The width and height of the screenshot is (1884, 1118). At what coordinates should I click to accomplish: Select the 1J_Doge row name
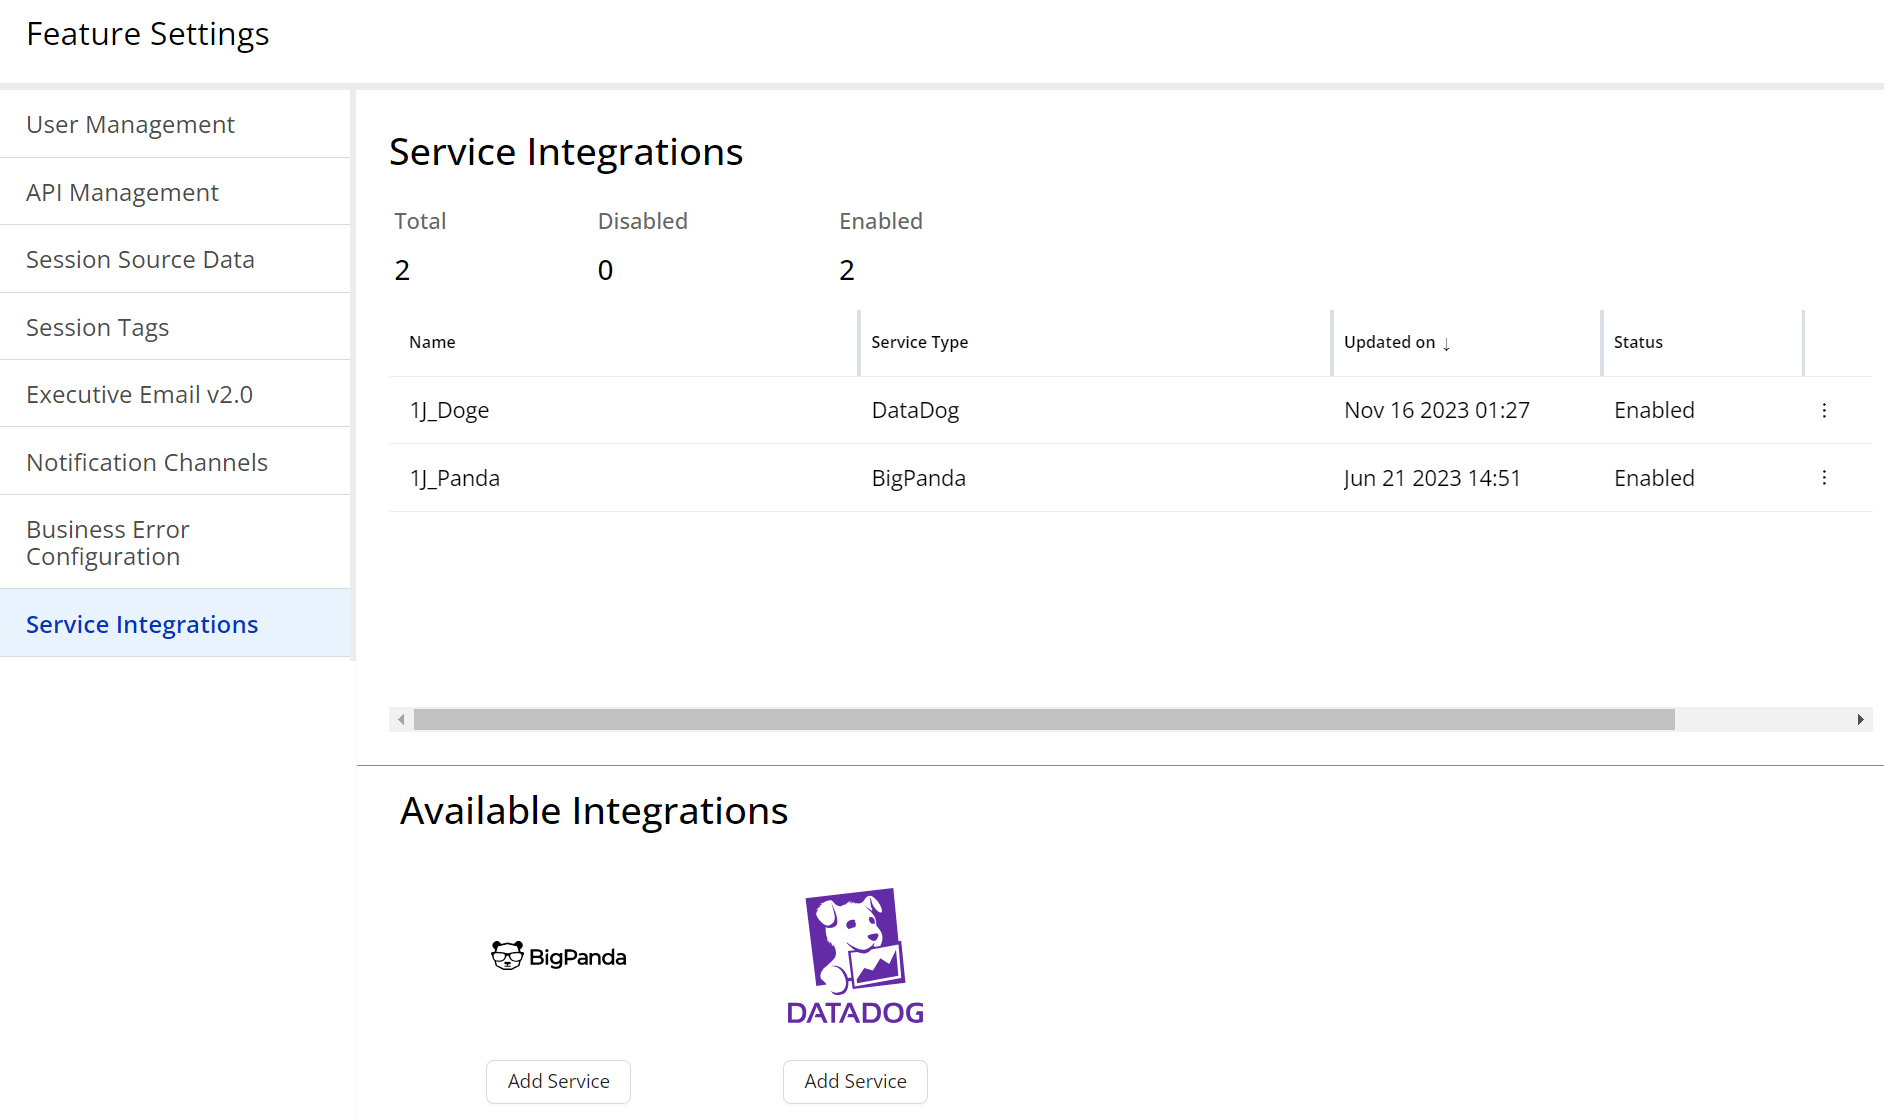point(449,410)
